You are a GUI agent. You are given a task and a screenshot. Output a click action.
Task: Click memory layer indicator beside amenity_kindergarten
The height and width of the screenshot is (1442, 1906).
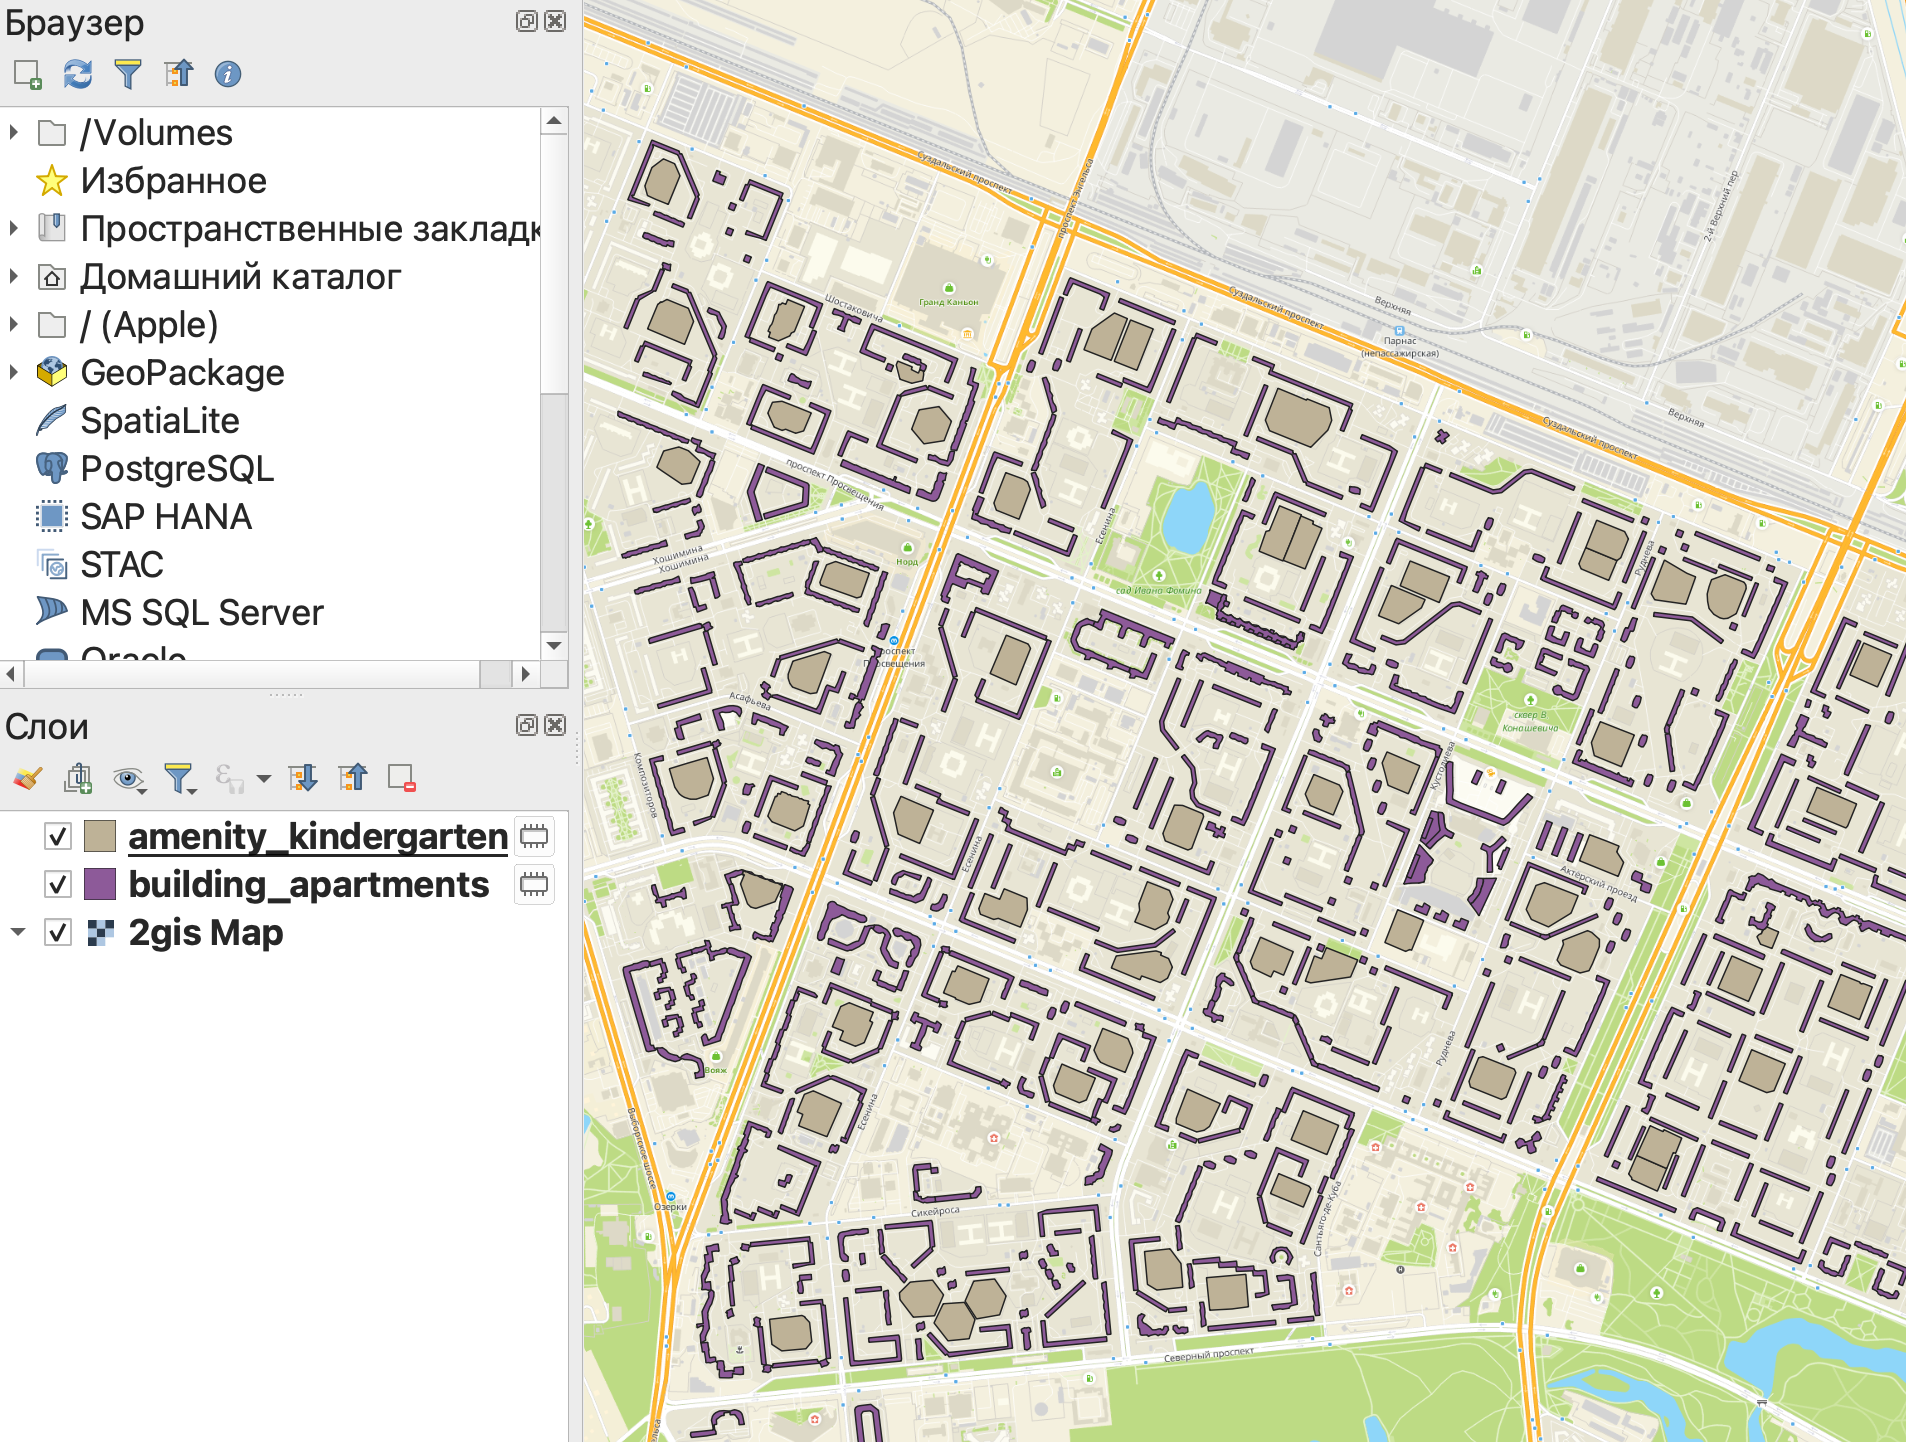534,836
